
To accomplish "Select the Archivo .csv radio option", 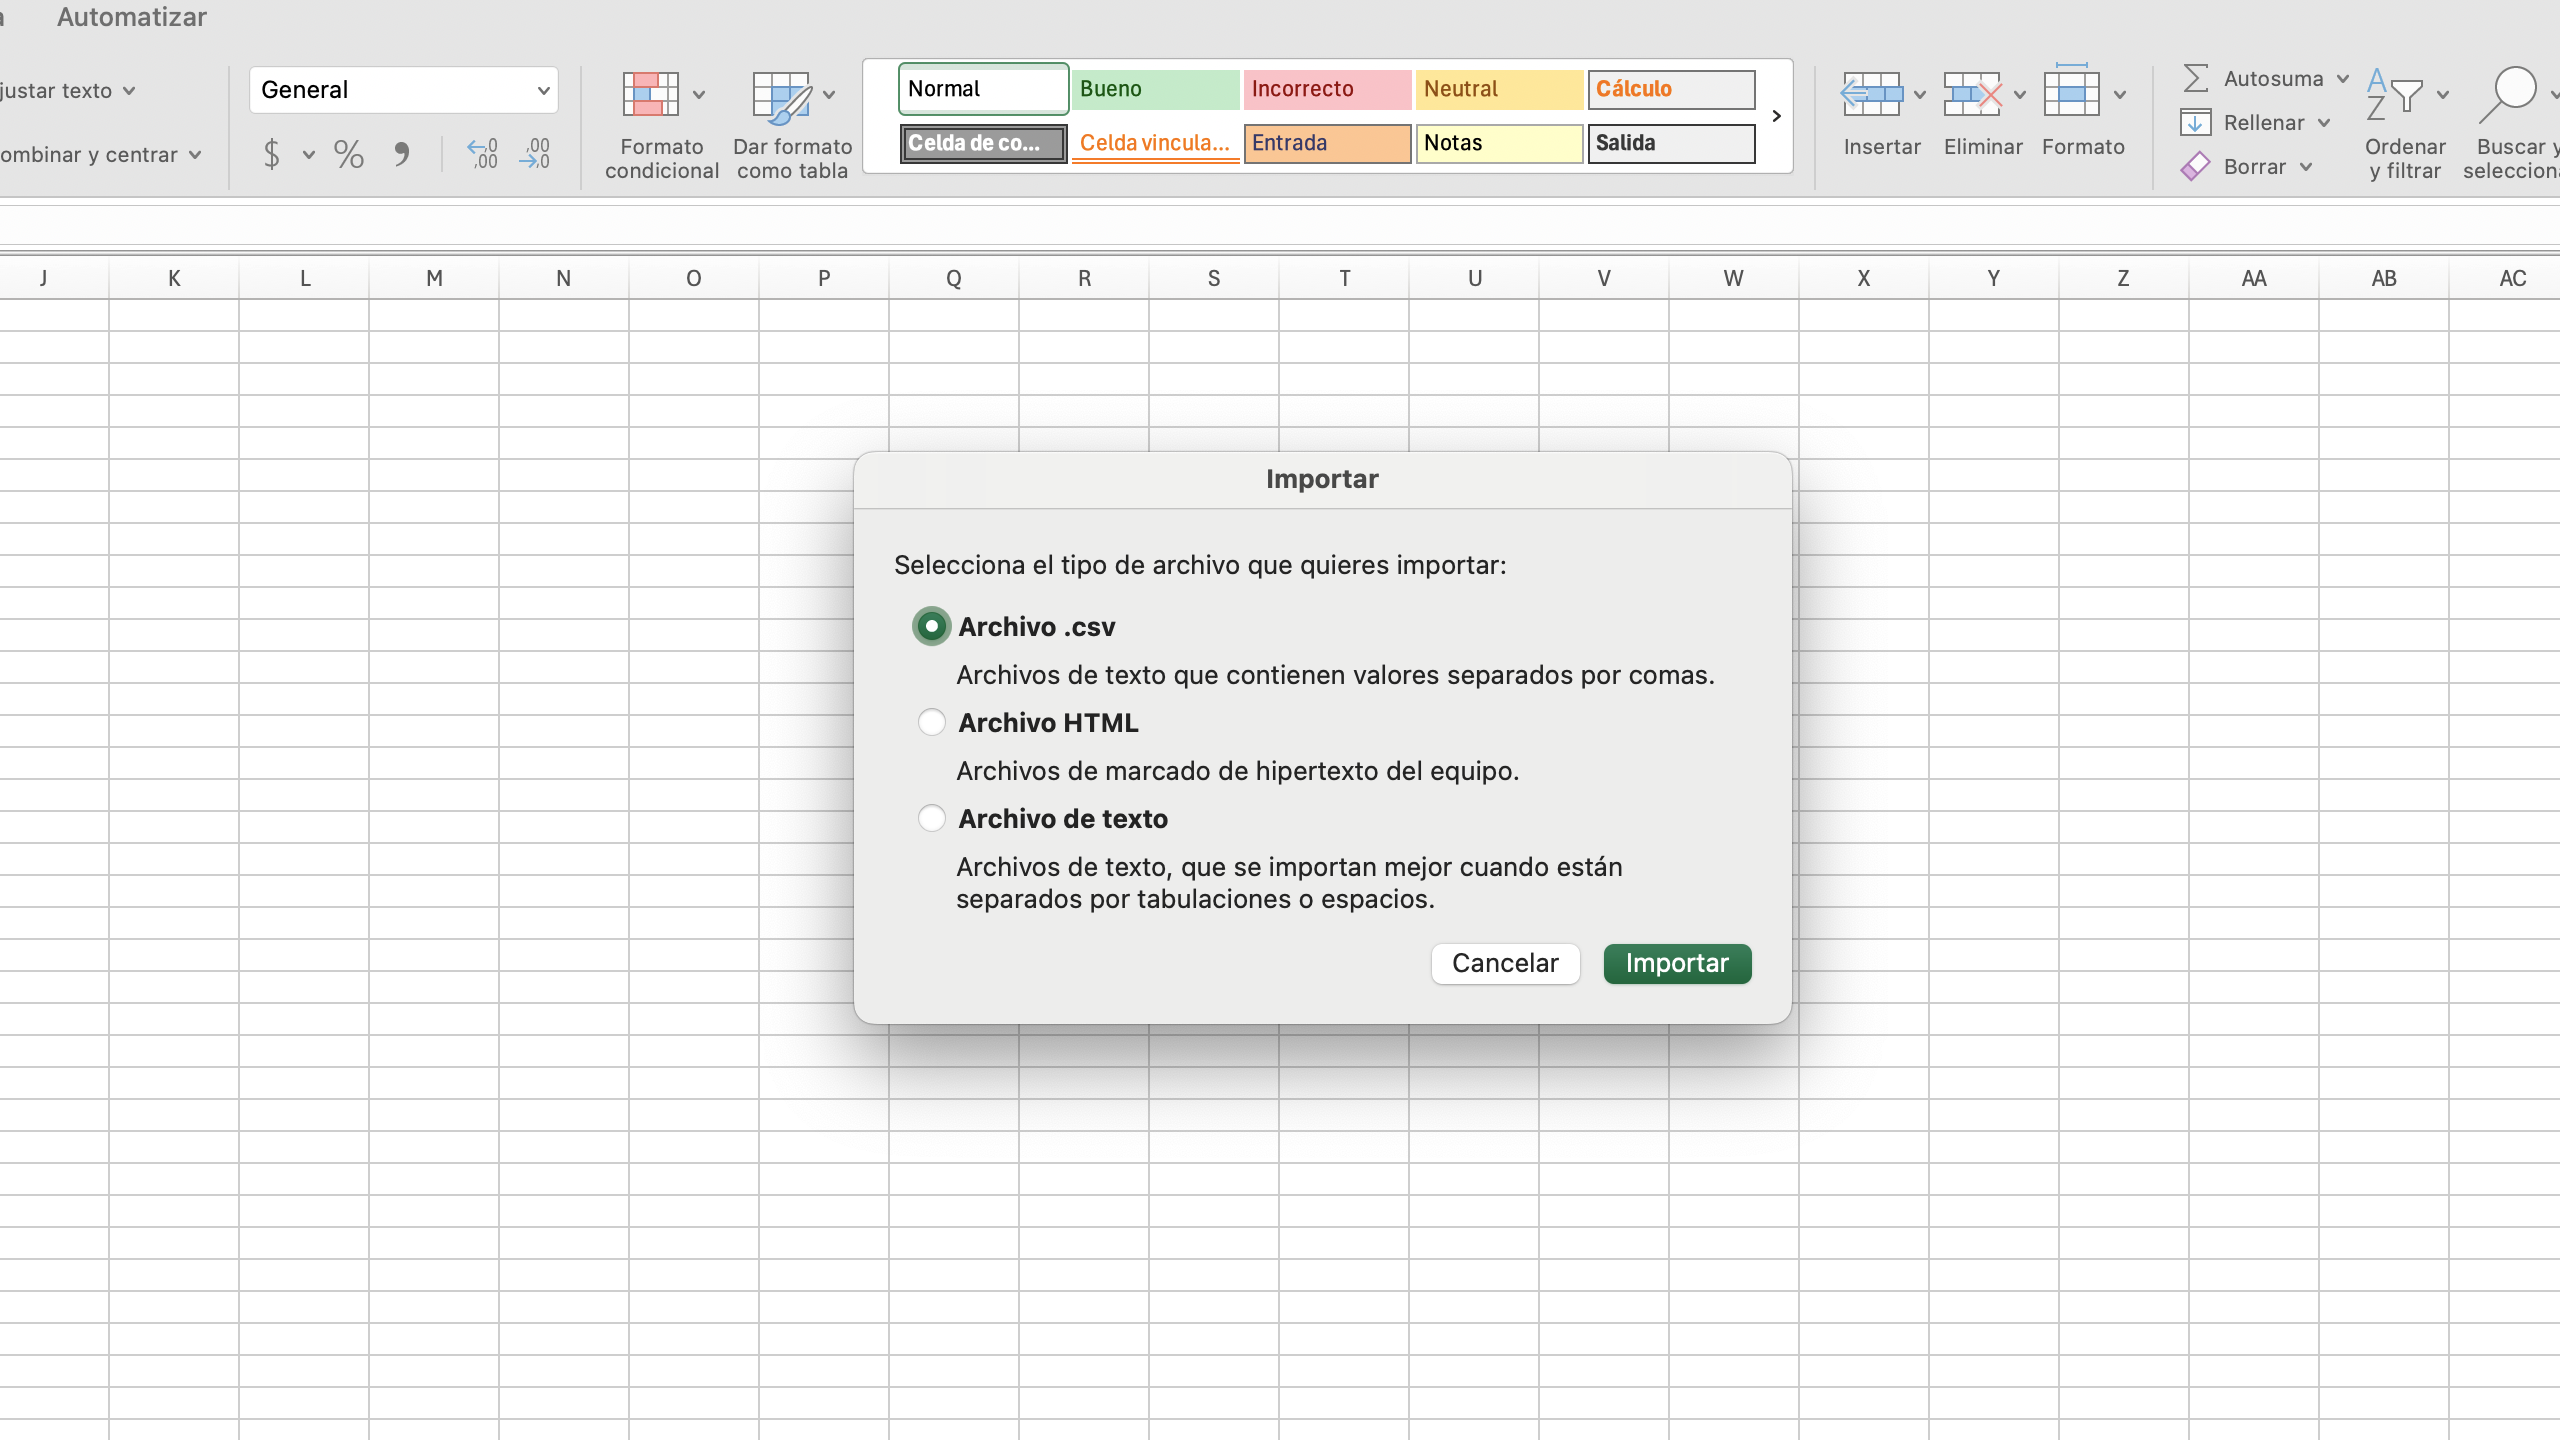I will 931,627.
